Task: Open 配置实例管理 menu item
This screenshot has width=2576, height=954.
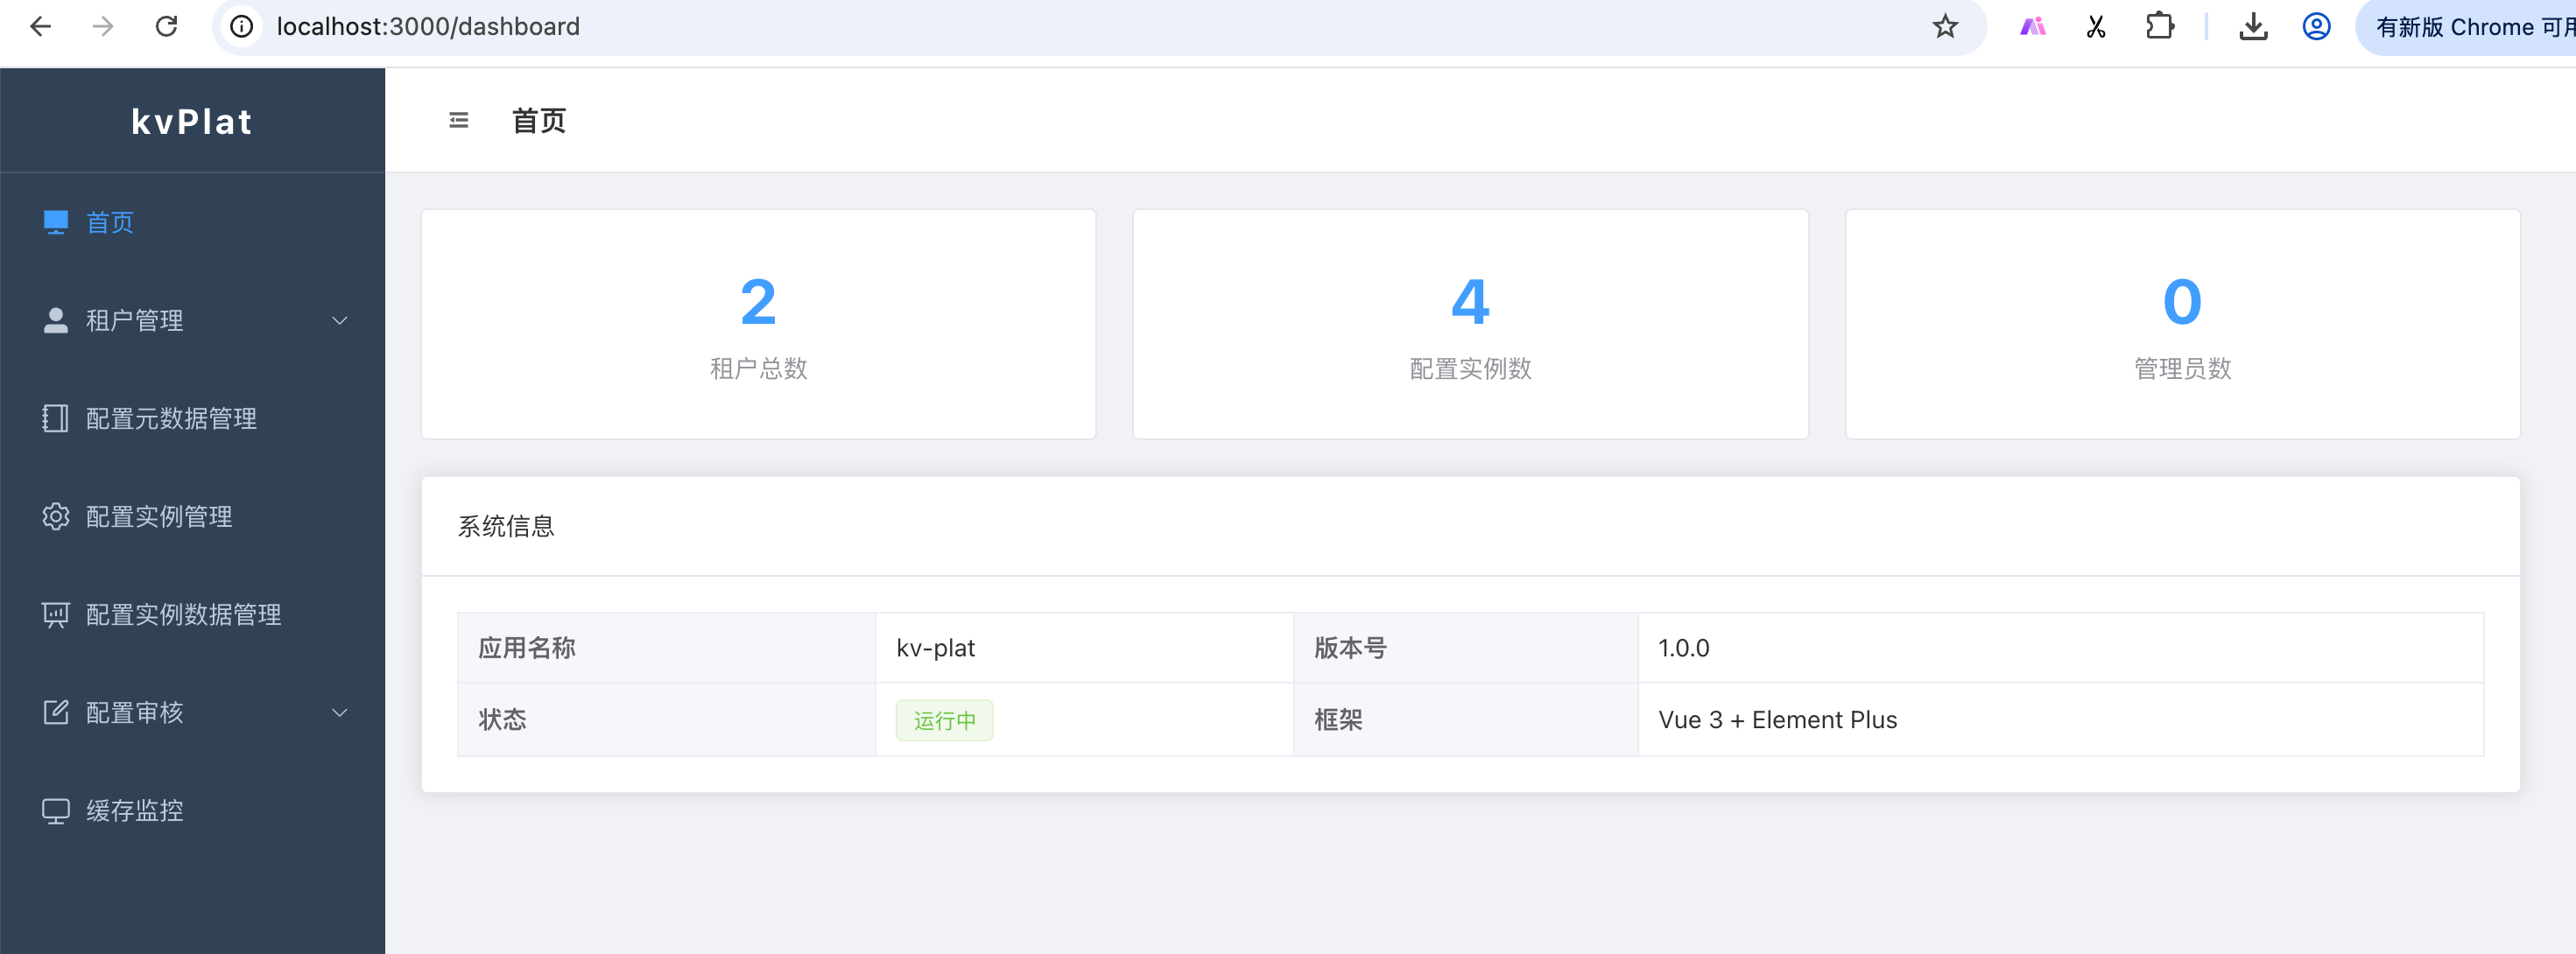Action: (x=192, y=516)
